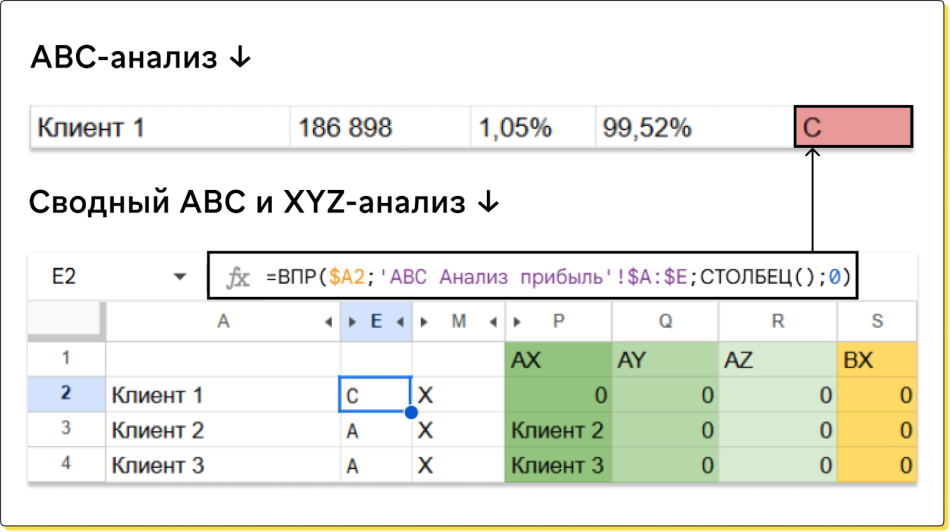The width and height of the screenshot is (950, 532).
Task: Open the name box dropdown arrow
Action: (180, 277)
